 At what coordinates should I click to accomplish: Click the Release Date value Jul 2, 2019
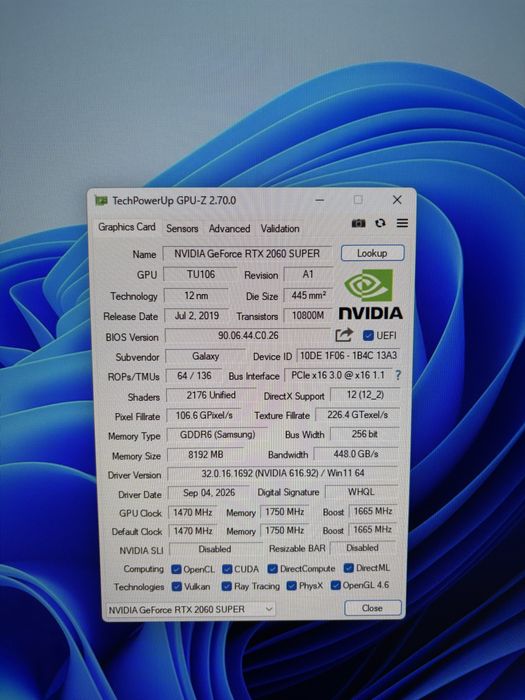tap(196, 316)
